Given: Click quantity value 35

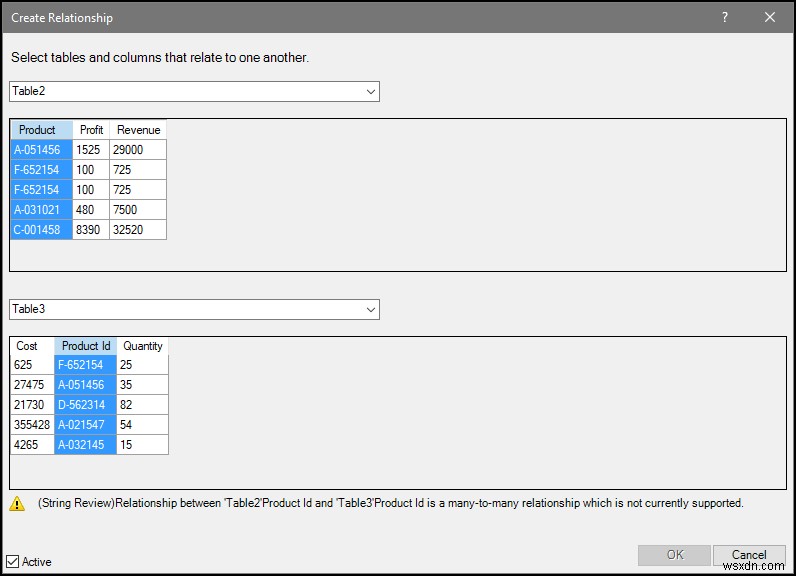Looking at the screenshot, I should pos(143,385).
